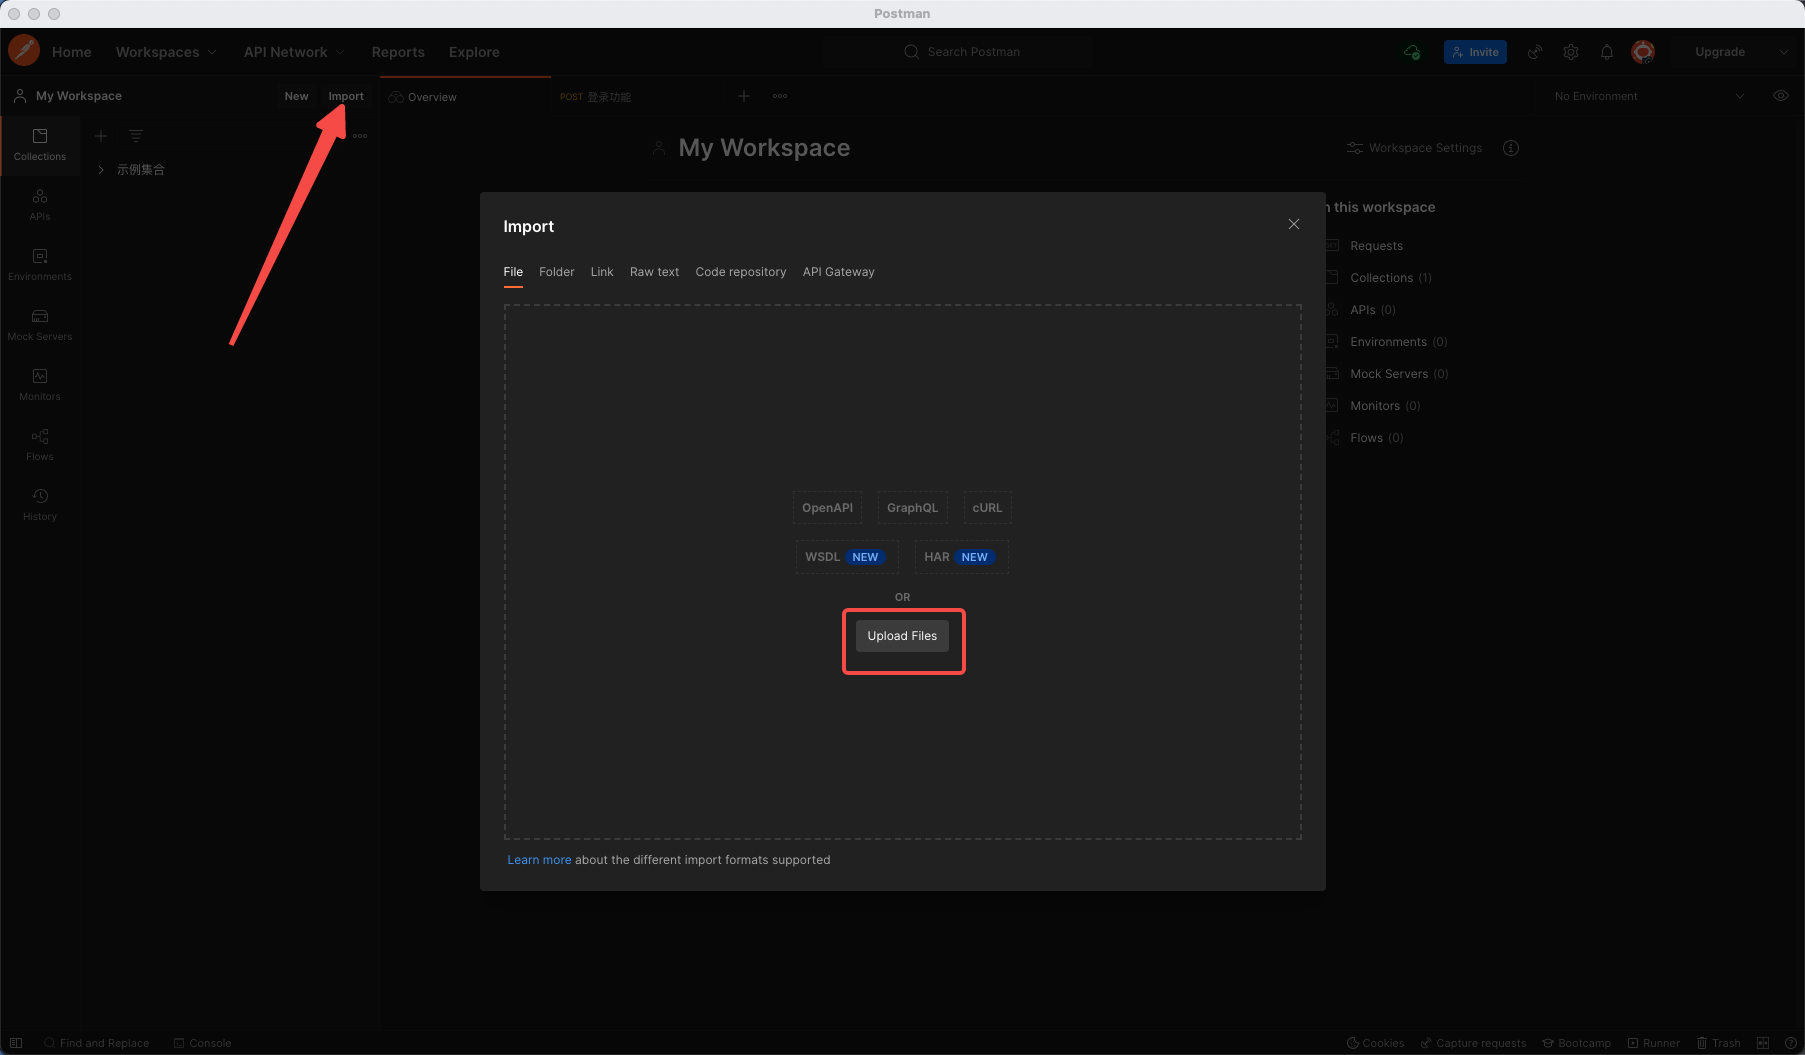The image size is (1805, 1055).
Task: Open a new request tab with plus icon
Action: coord(744,96)
